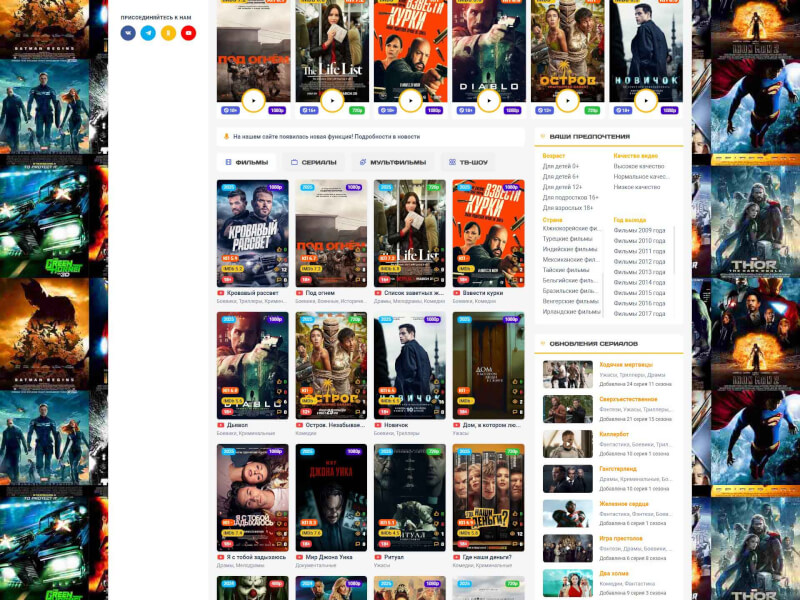Select Индийские фильмы country filter

pos(569,249)
